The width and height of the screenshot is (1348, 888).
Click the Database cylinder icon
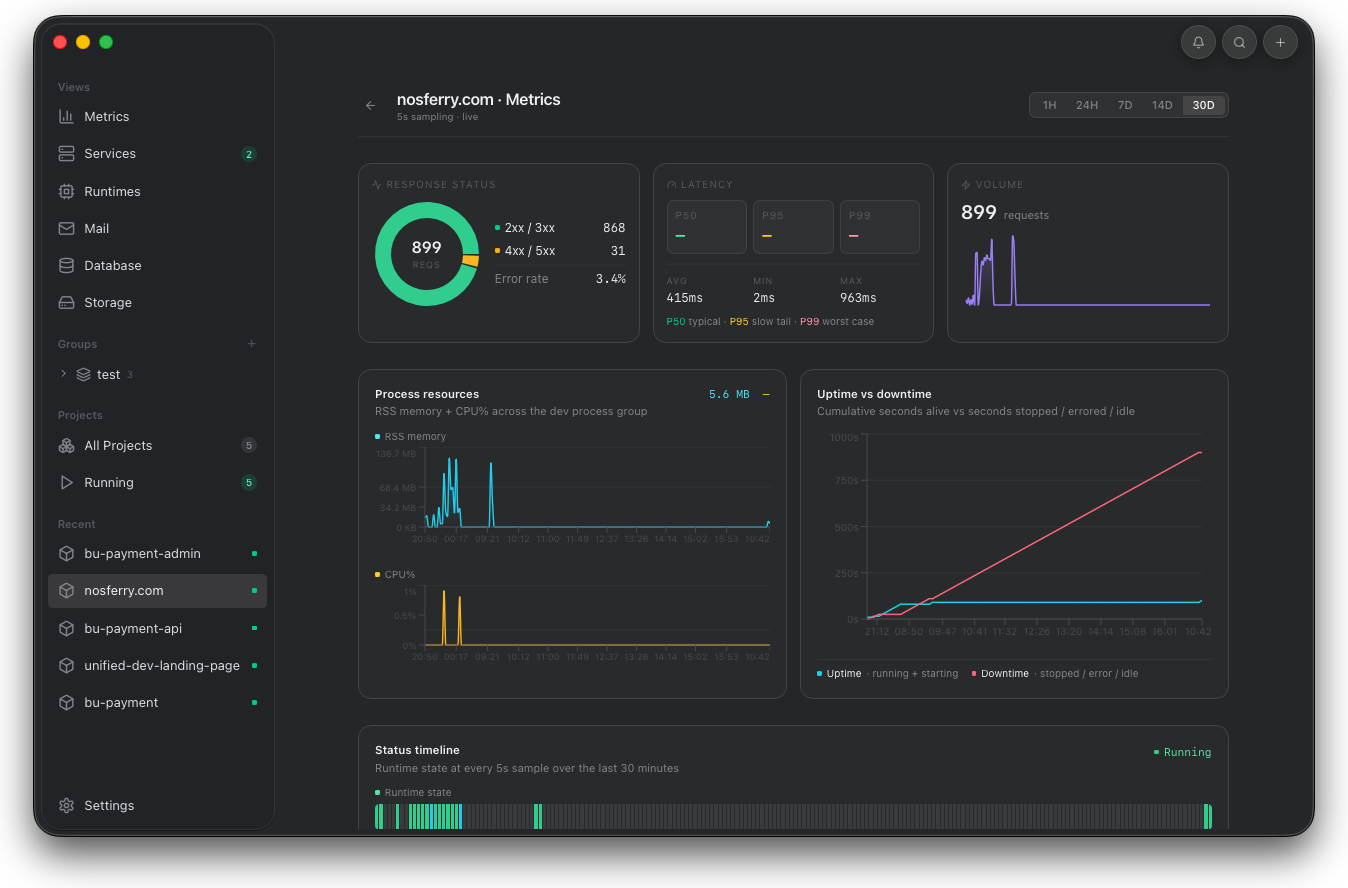coord(67,265)
